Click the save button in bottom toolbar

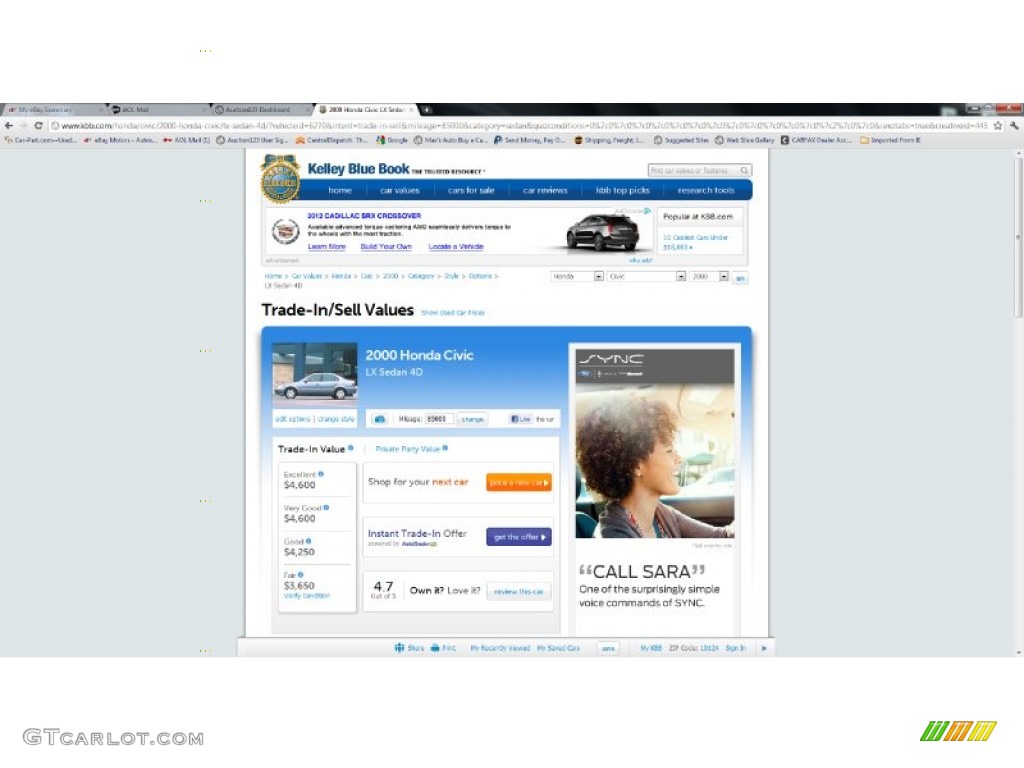pos(608,648)
